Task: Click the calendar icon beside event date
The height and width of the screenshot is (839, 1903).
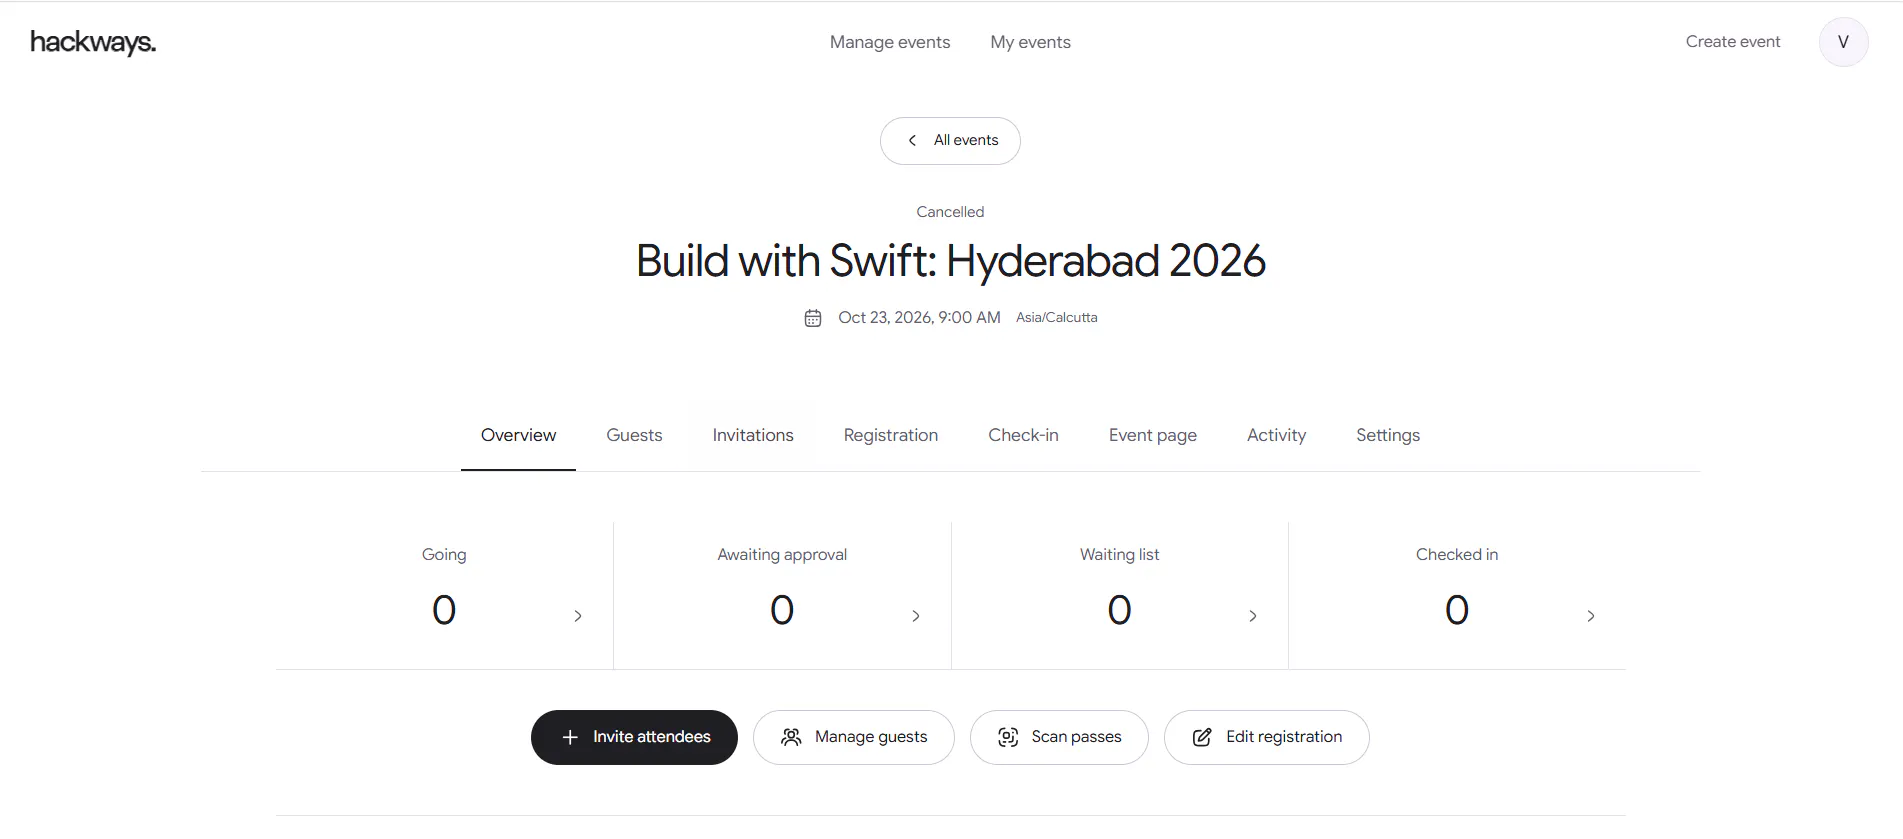Action: 813,318
